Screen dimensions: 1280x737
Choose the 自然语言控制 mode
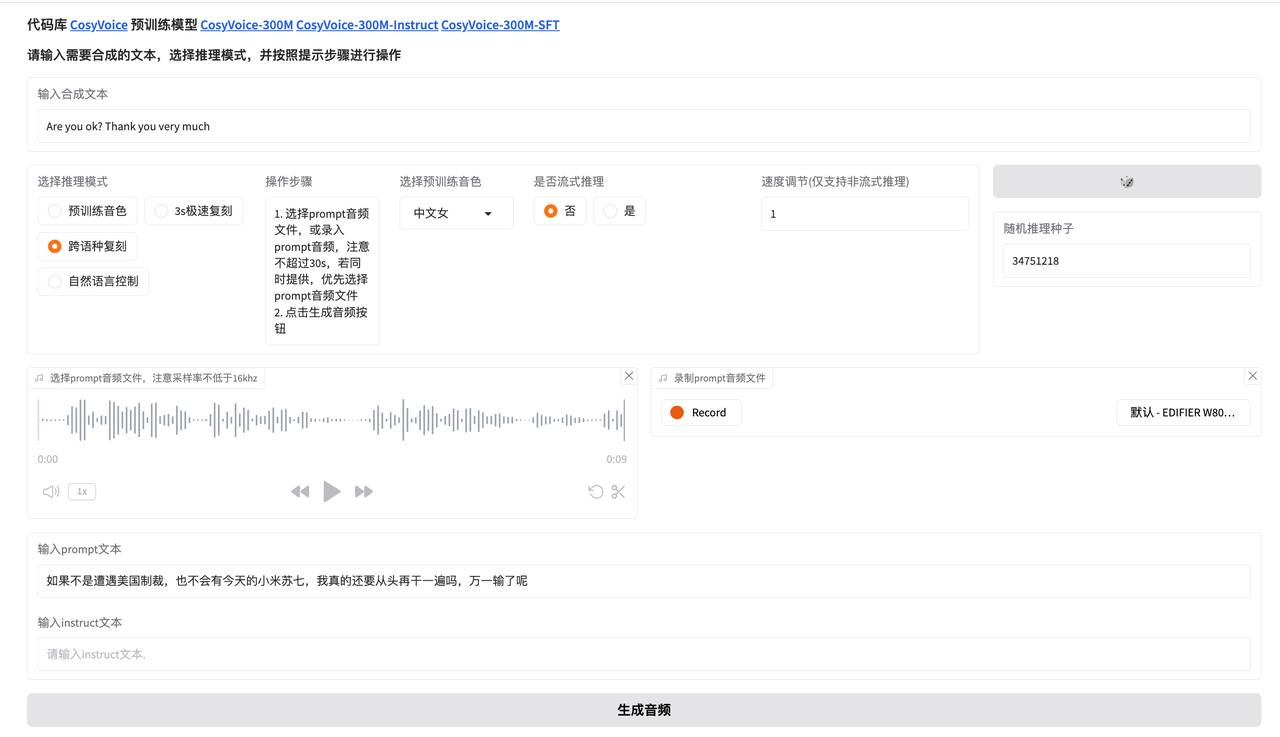pos(55,282)
